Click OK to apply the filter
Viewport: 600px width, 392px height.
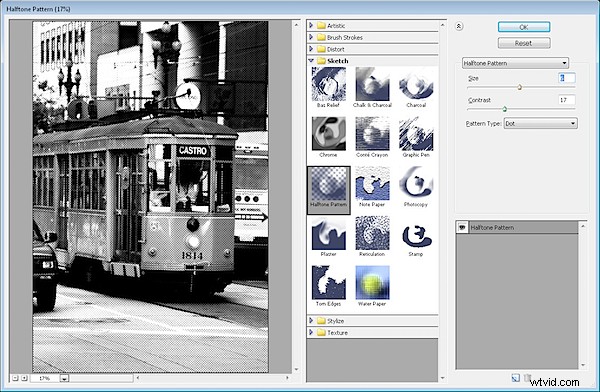click(524, 27)
